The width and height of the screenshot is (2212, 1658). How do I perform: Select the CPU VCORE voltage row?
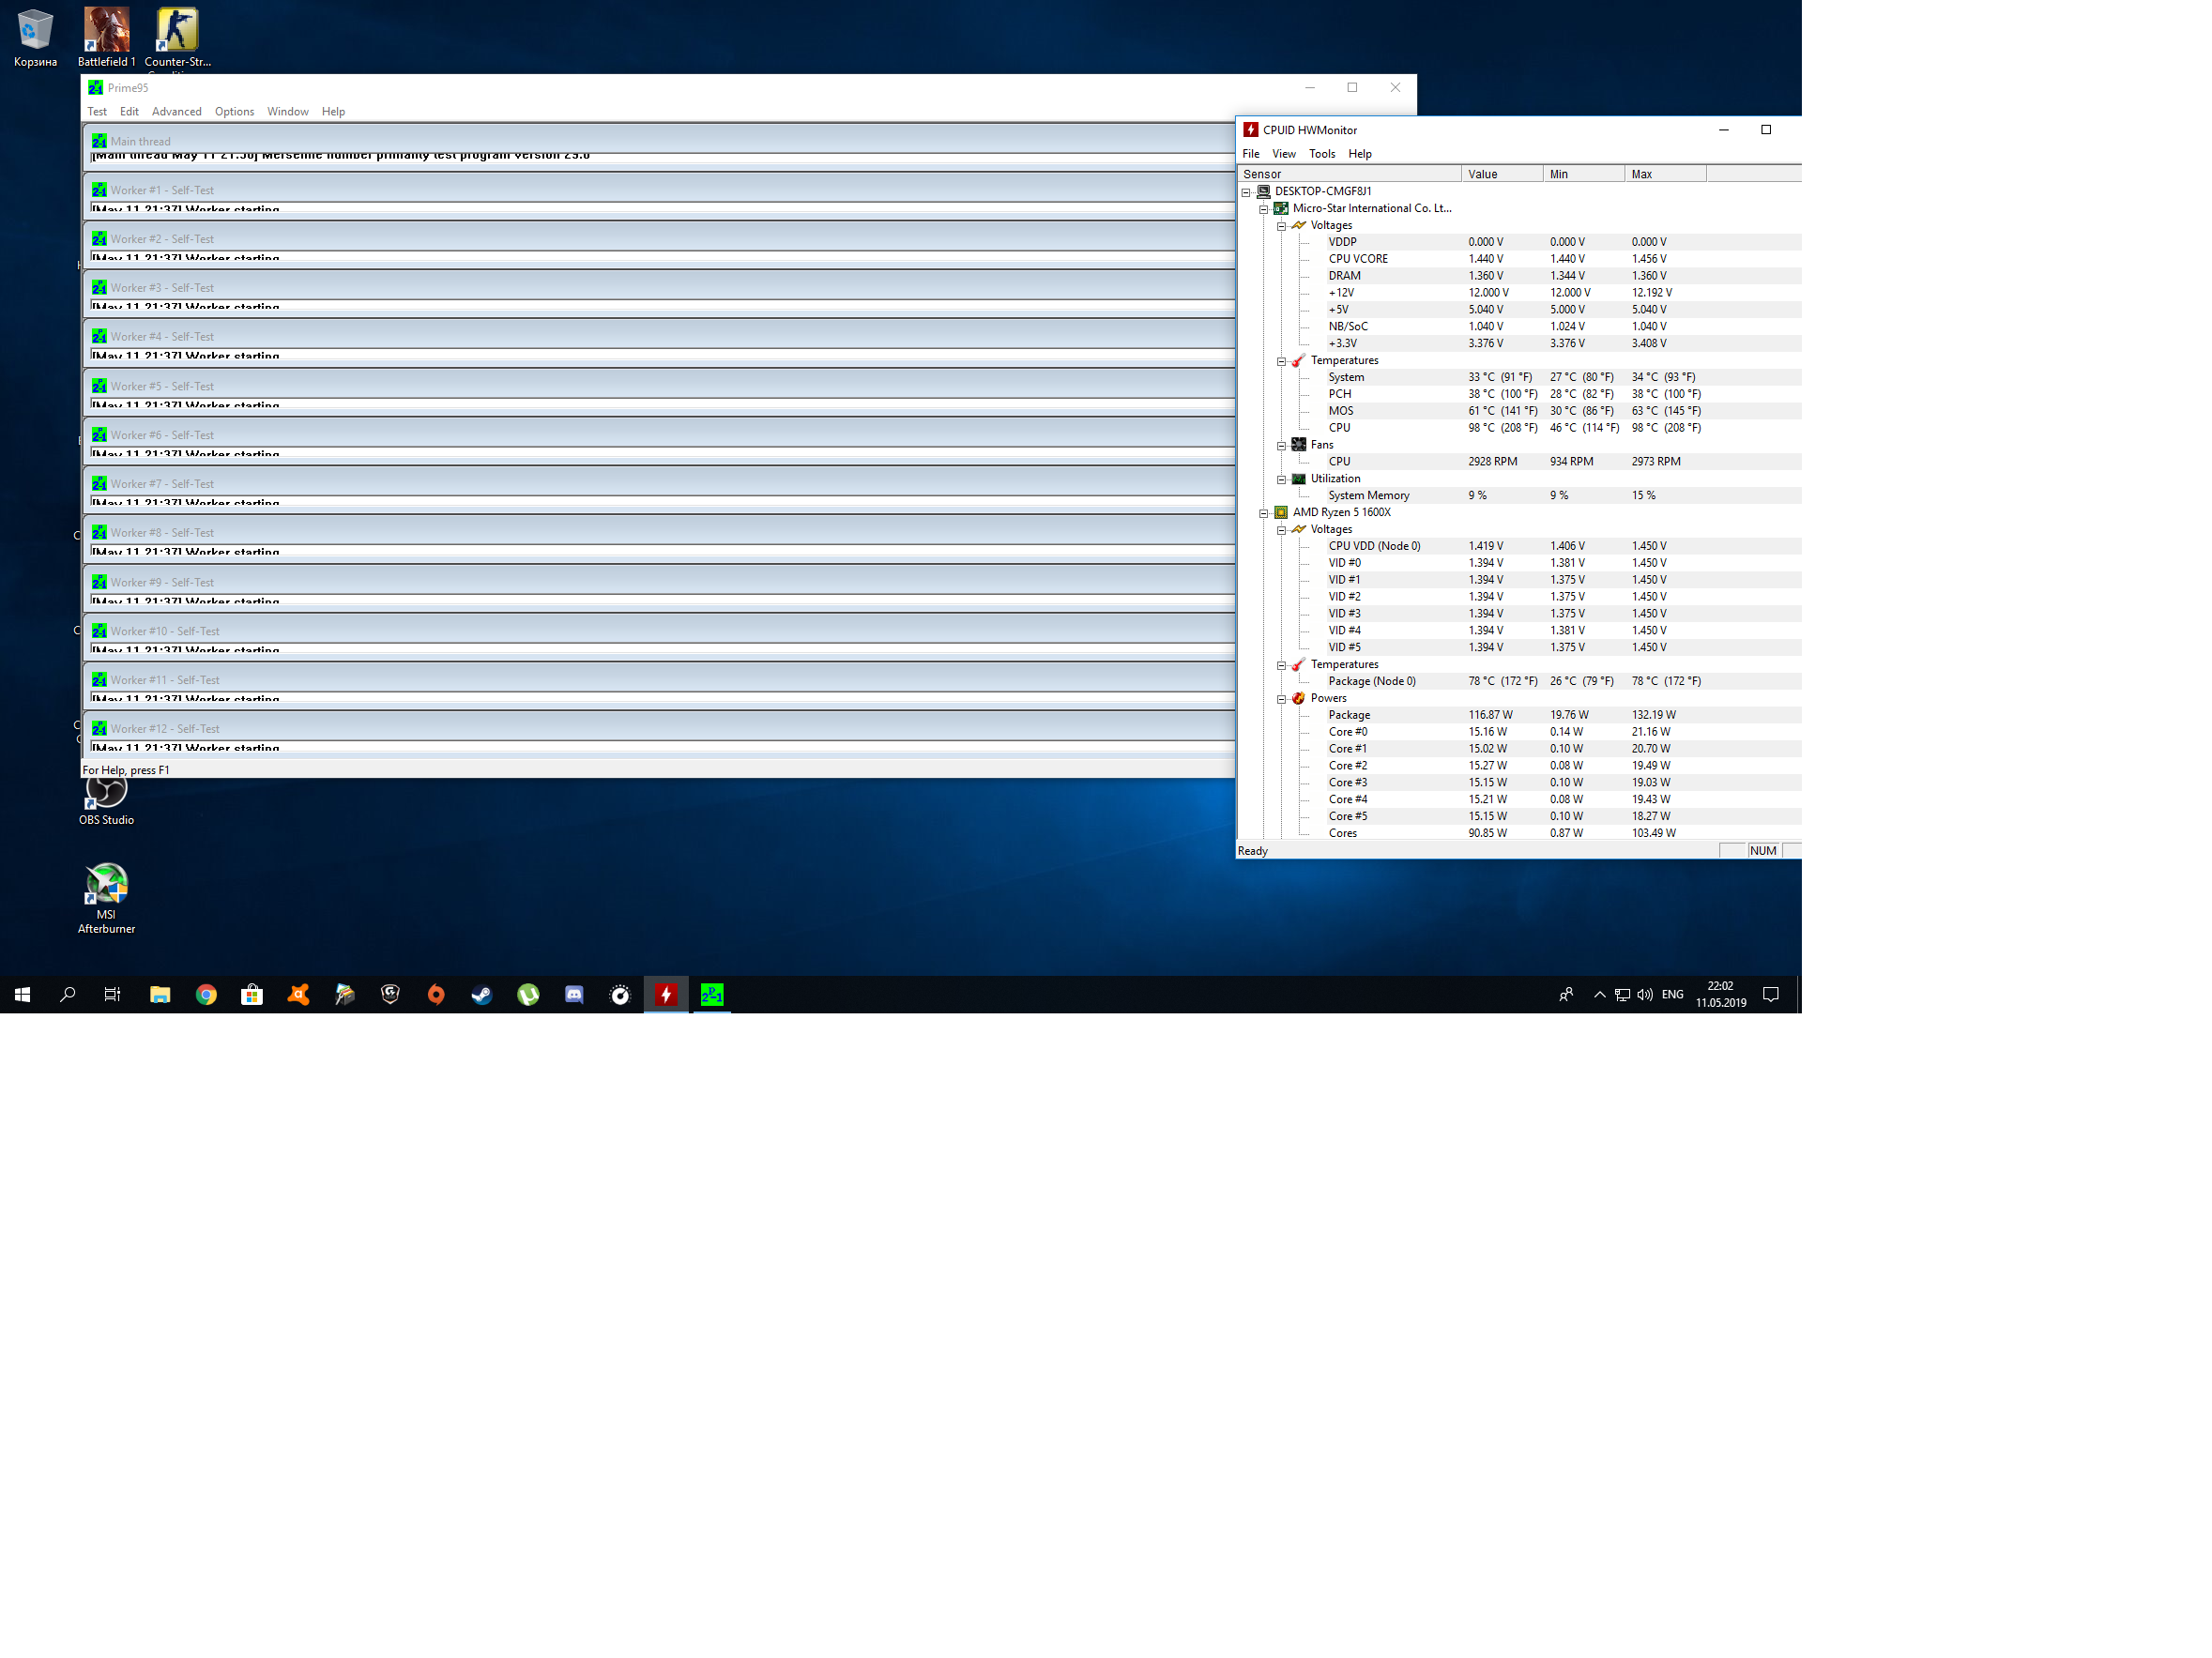click(1358, 259)
